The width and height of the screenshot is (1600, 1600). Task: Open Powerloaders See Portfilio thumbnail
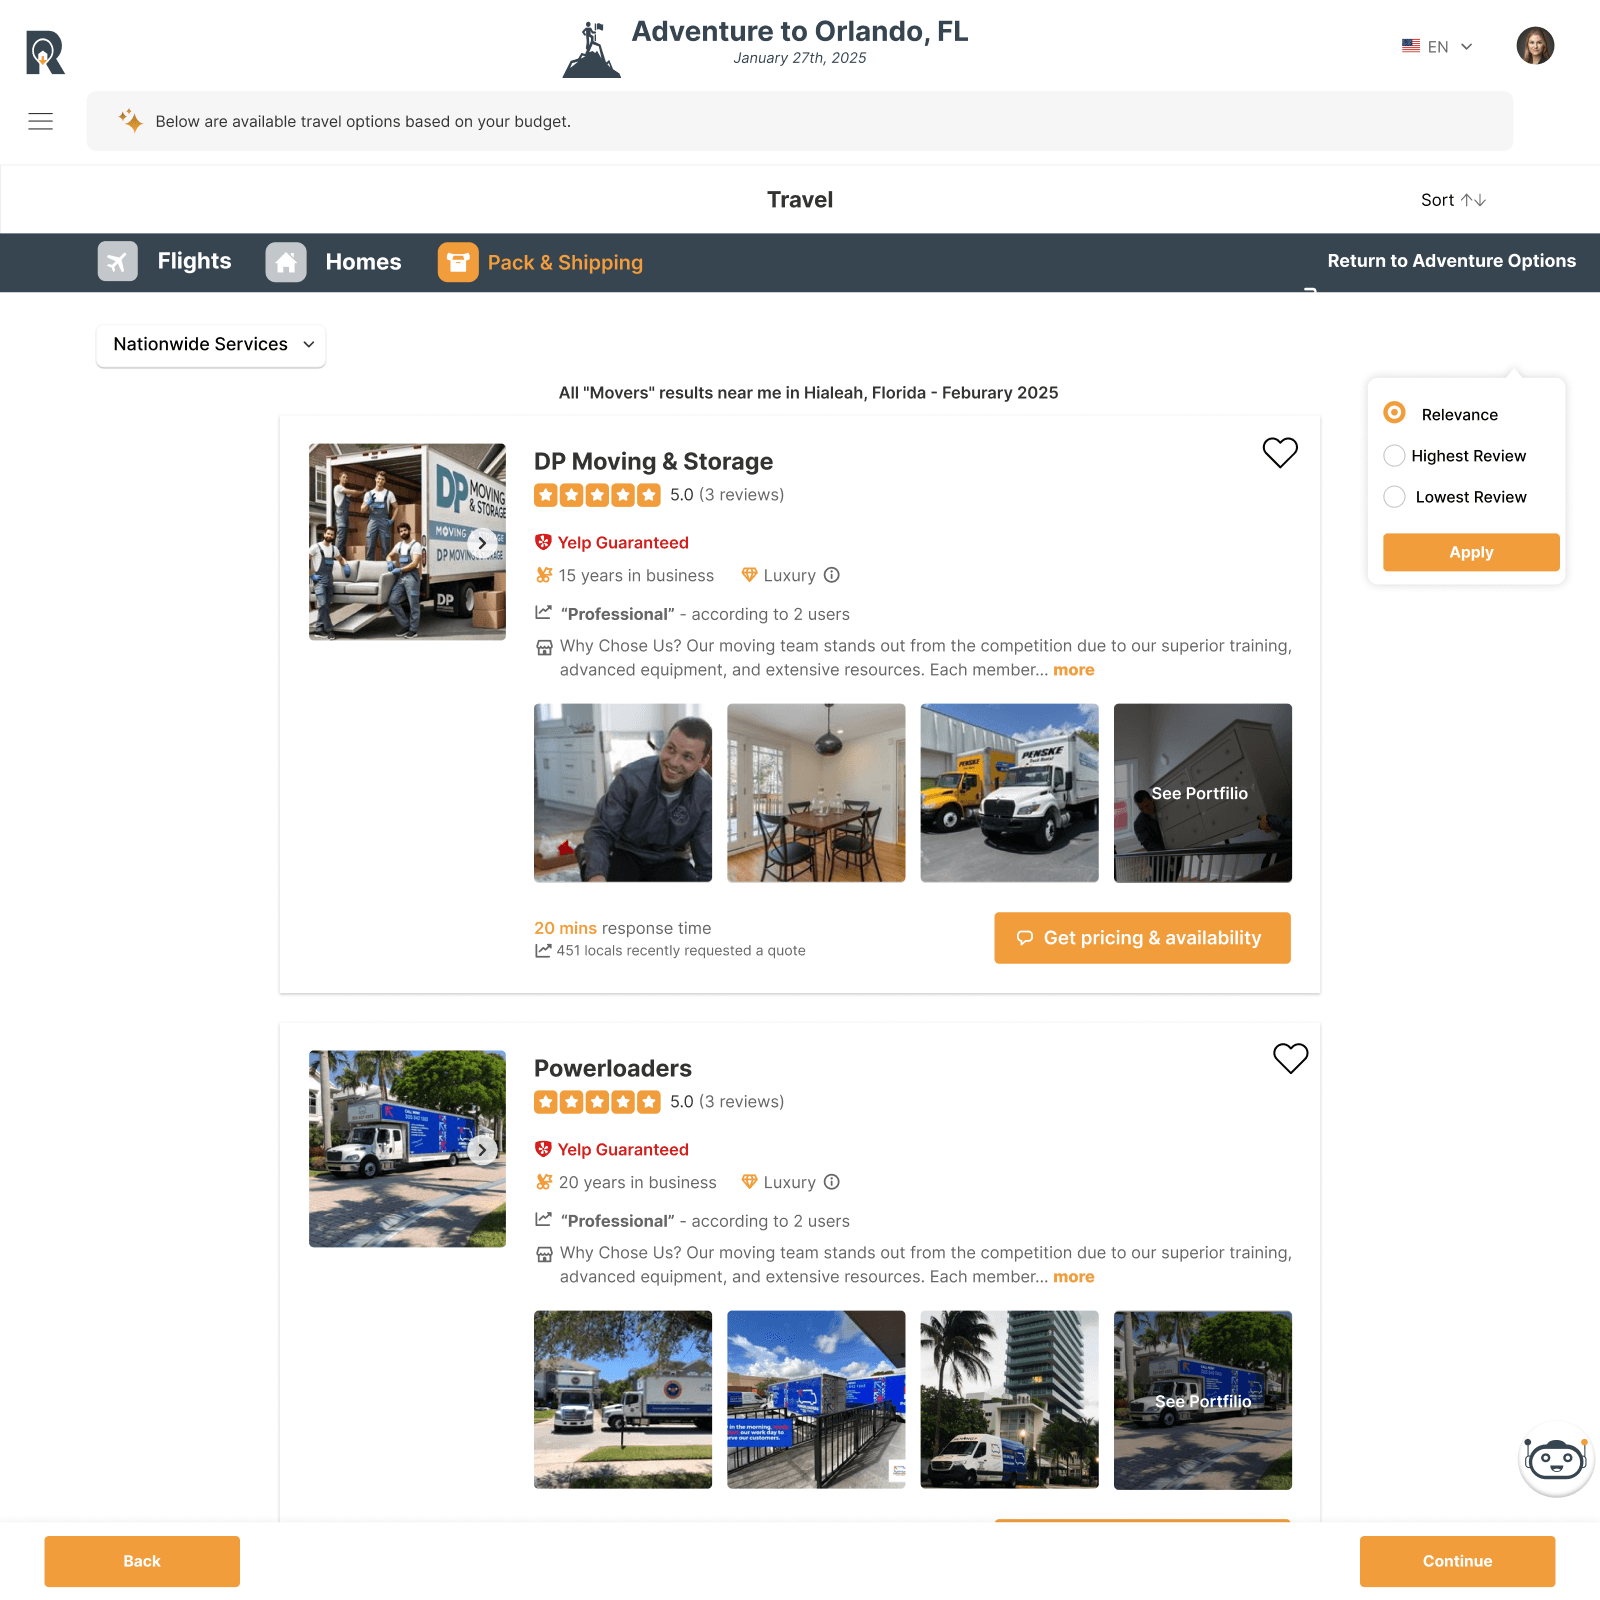[x=1203, y=1400]
